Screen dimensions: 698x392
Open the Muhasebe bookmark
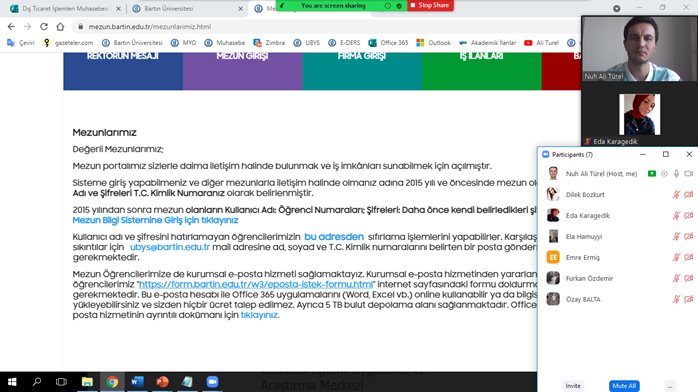(225, 43)
